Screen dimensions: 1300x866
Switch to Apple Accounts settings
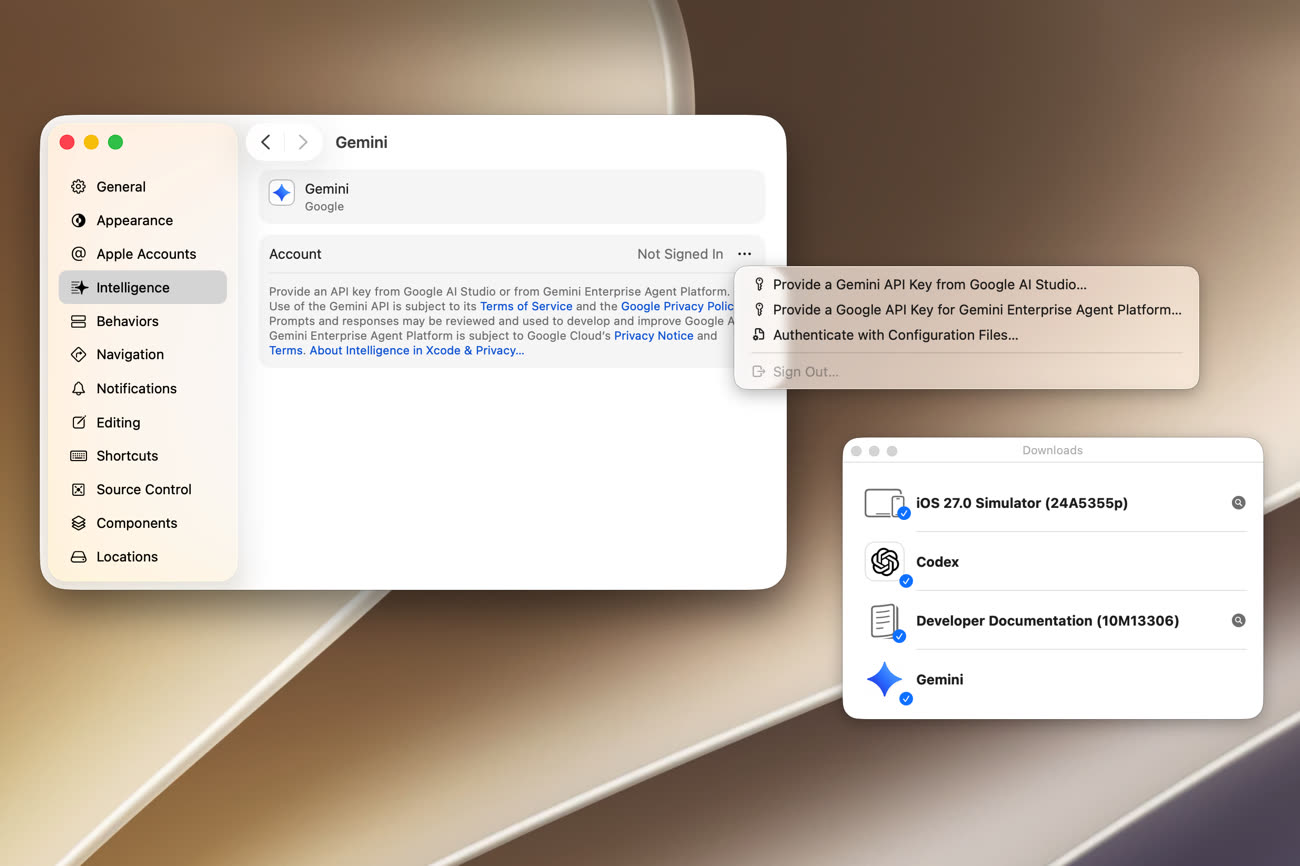143,254
